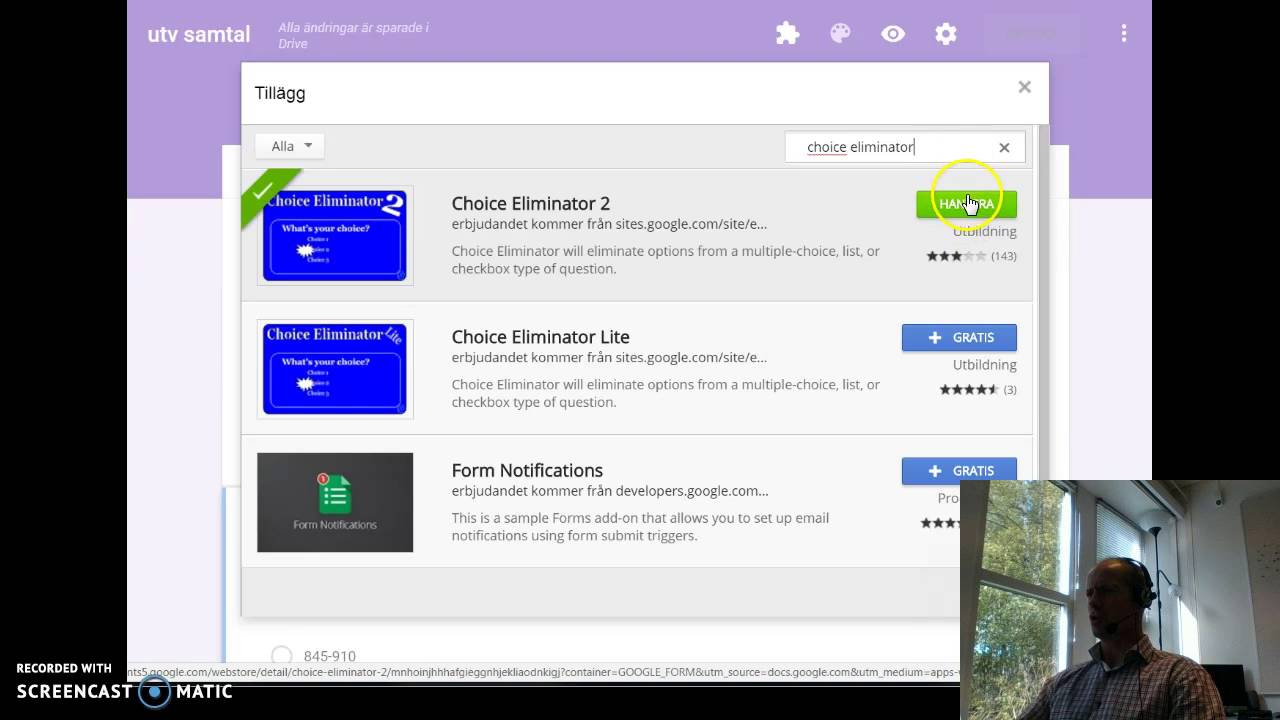This screenshot has height=720, width=1280.
Task: Click the Choice Eliminator Lite star rating
Action: tap(969, 389)
